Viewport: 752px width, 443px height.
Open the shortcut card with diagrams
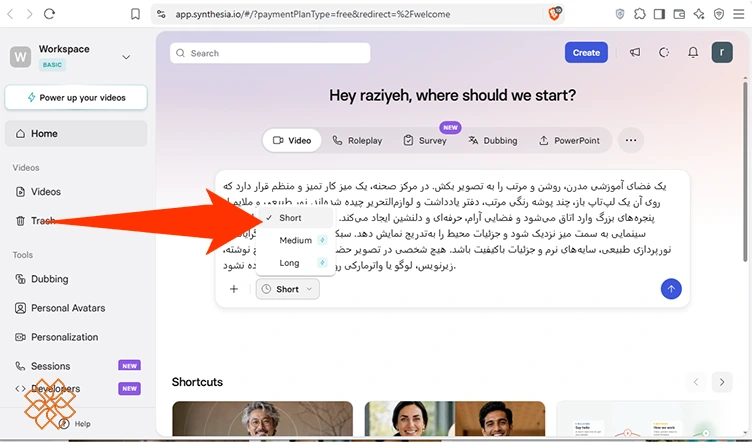coord(647,419)
